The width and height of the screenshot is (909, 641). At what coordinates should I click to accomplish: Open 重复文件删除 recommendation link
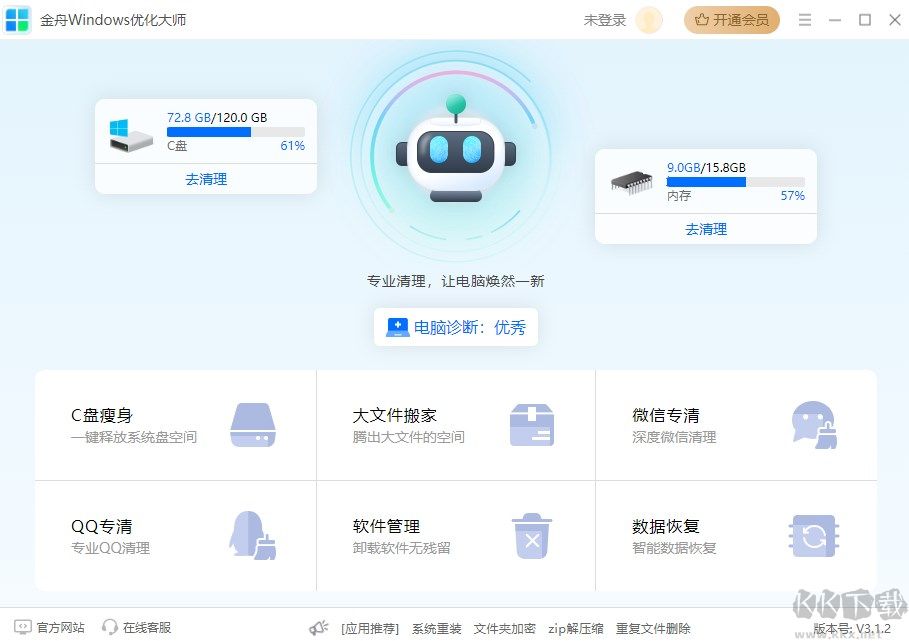tap(653, 628)
